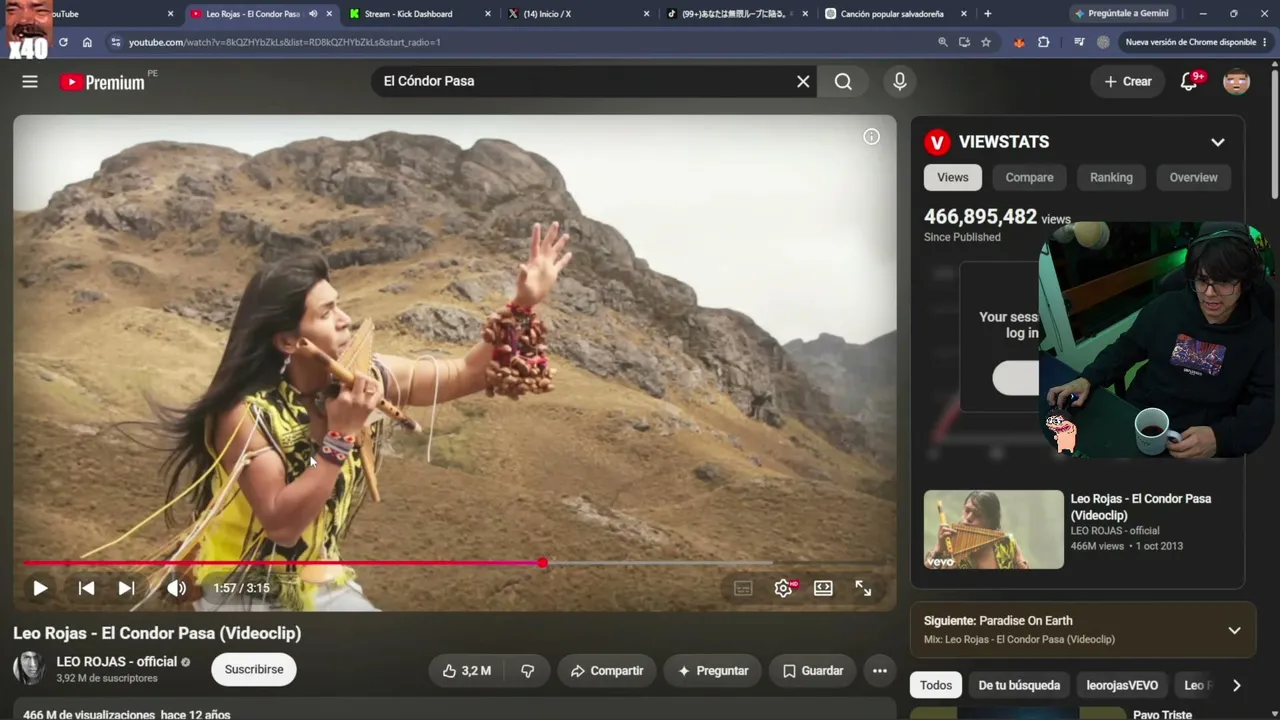
Task: Select the Views tab in ViewStats
Action: coord(953,177)
